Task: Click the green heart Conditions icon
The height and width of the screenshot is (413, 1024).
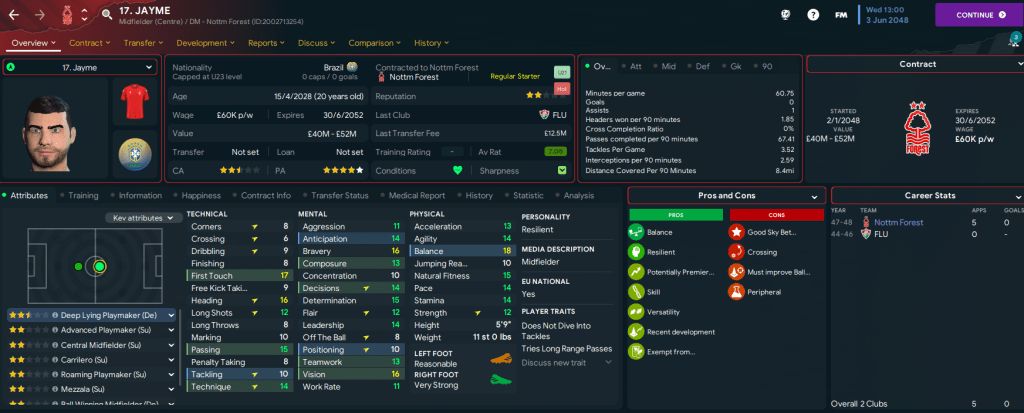Action: coord(459,170)
